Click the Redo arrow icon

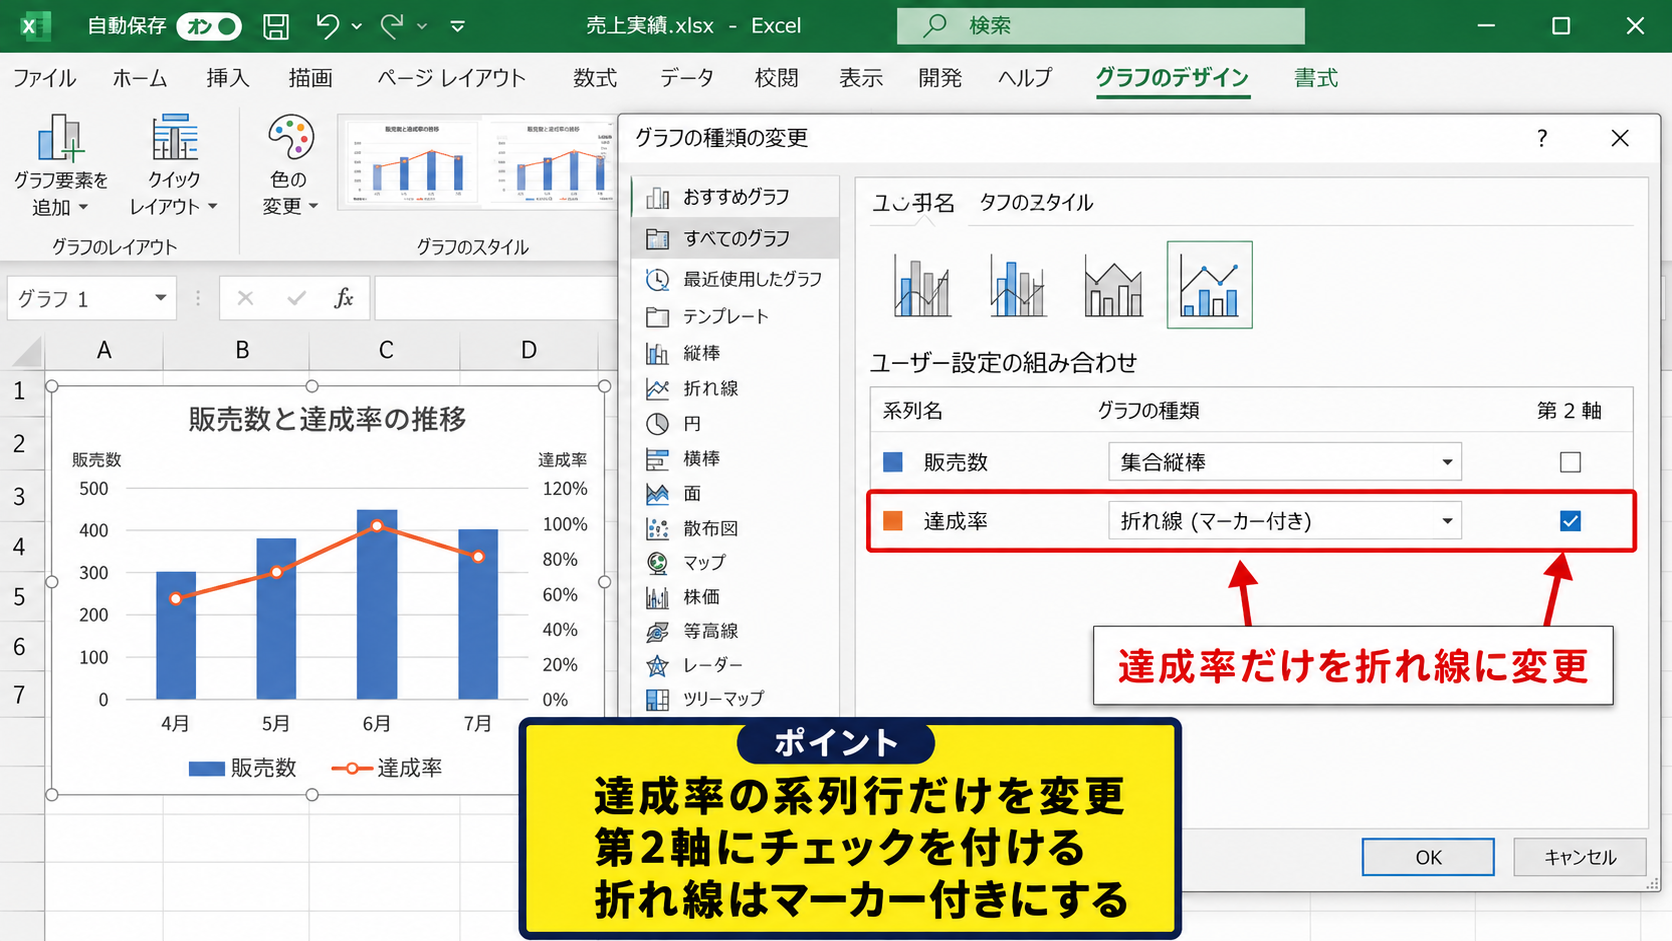[392, 26]
